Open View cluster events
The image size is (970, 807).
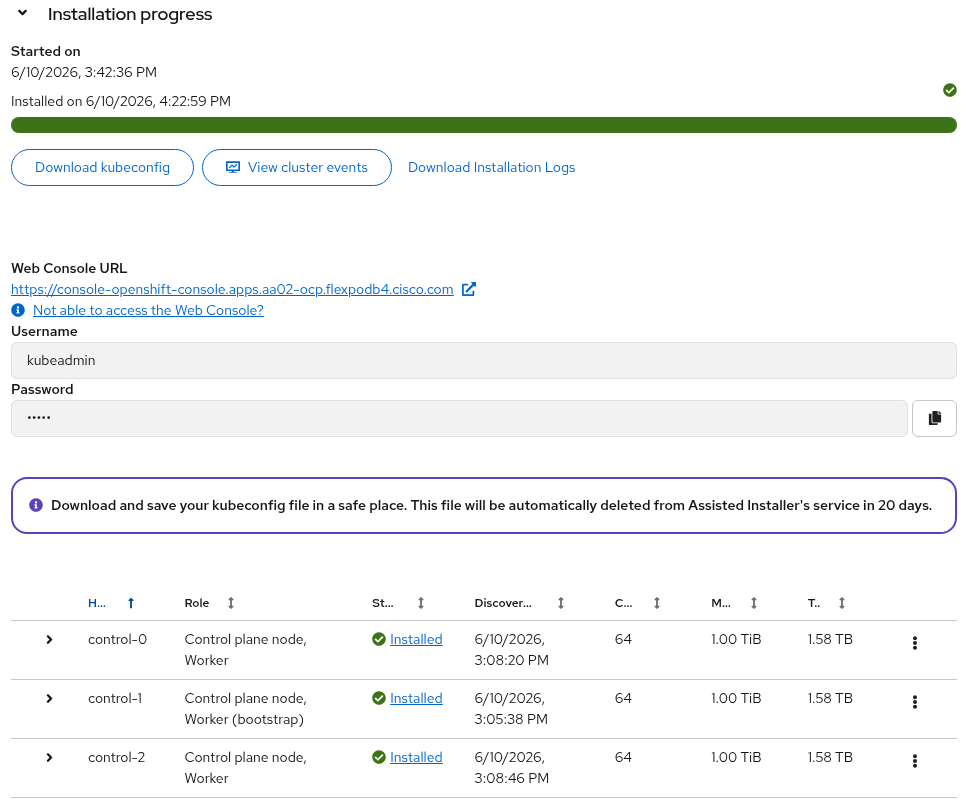pyautogui.click(x=297, y=168)
